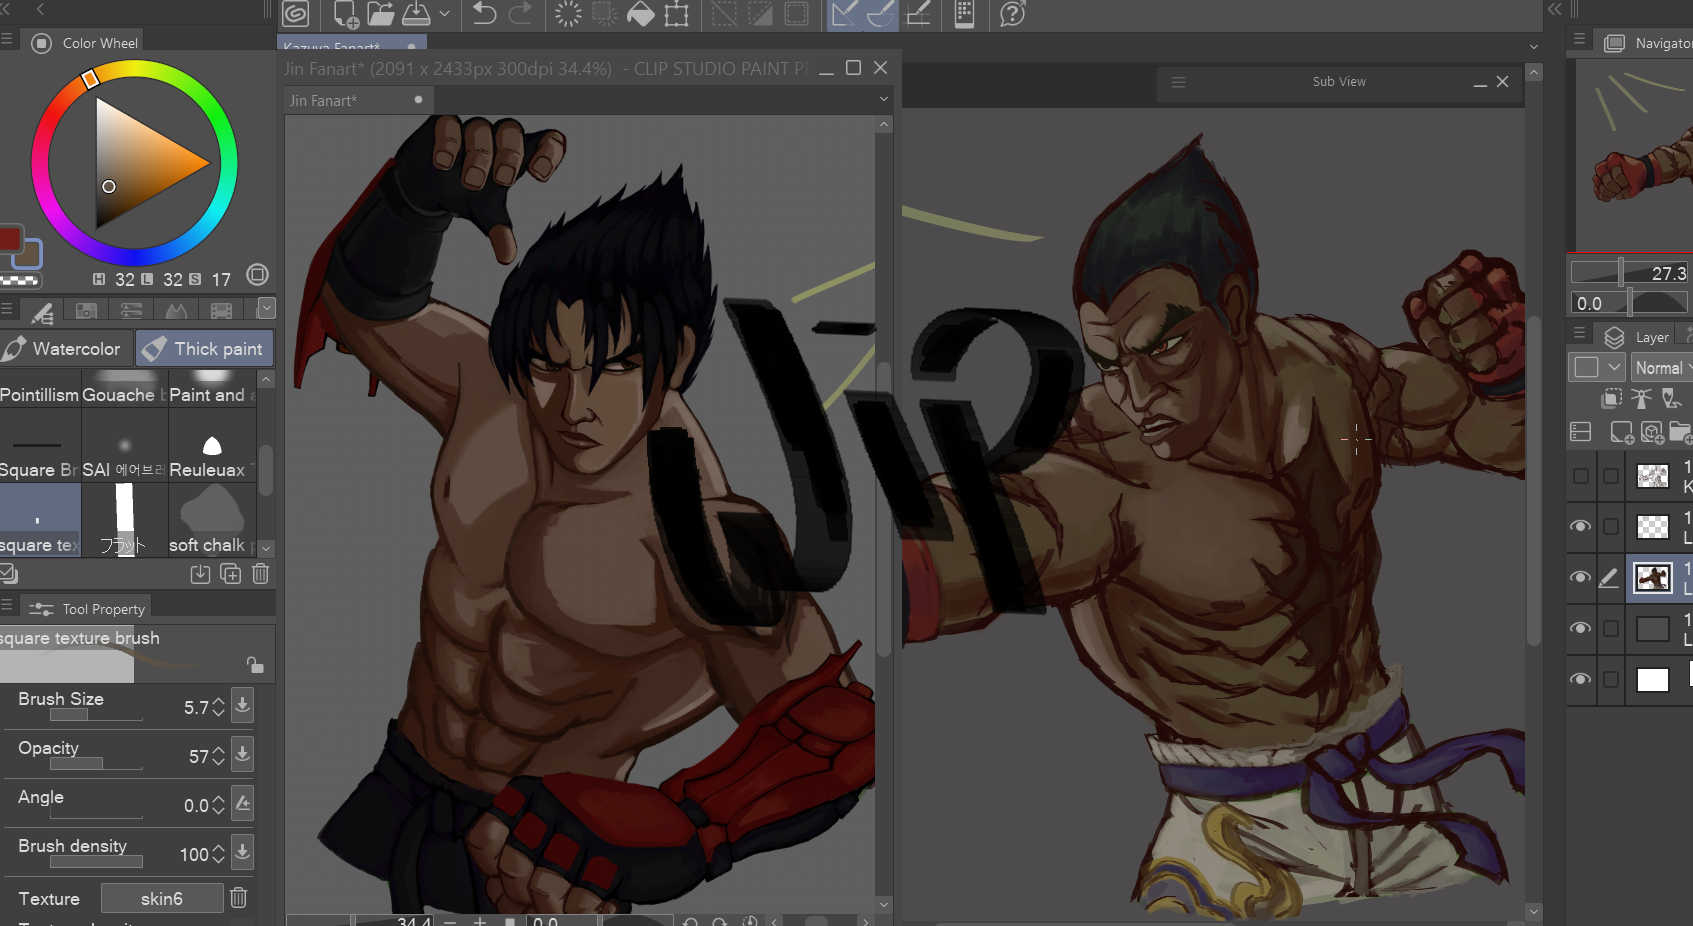
Task: Hide the selected layer via eye icon
Action: tap(1580, 577)
